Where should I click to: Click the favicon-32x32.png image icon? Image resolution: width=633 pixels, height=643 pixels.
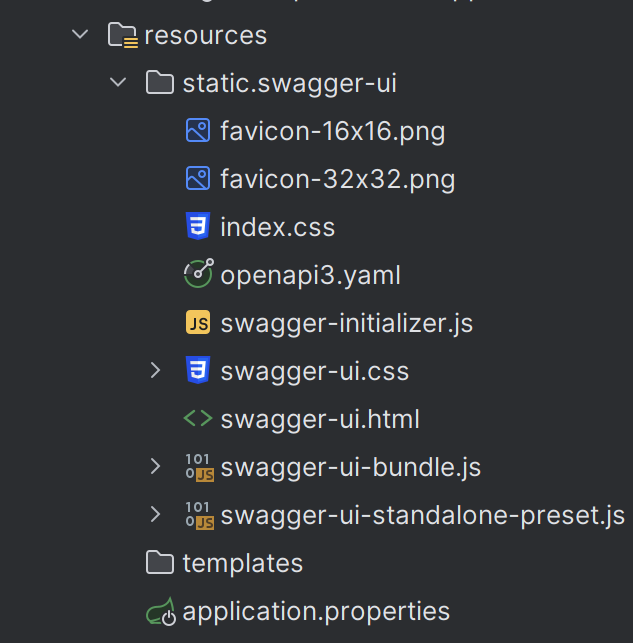pos(198,178)
